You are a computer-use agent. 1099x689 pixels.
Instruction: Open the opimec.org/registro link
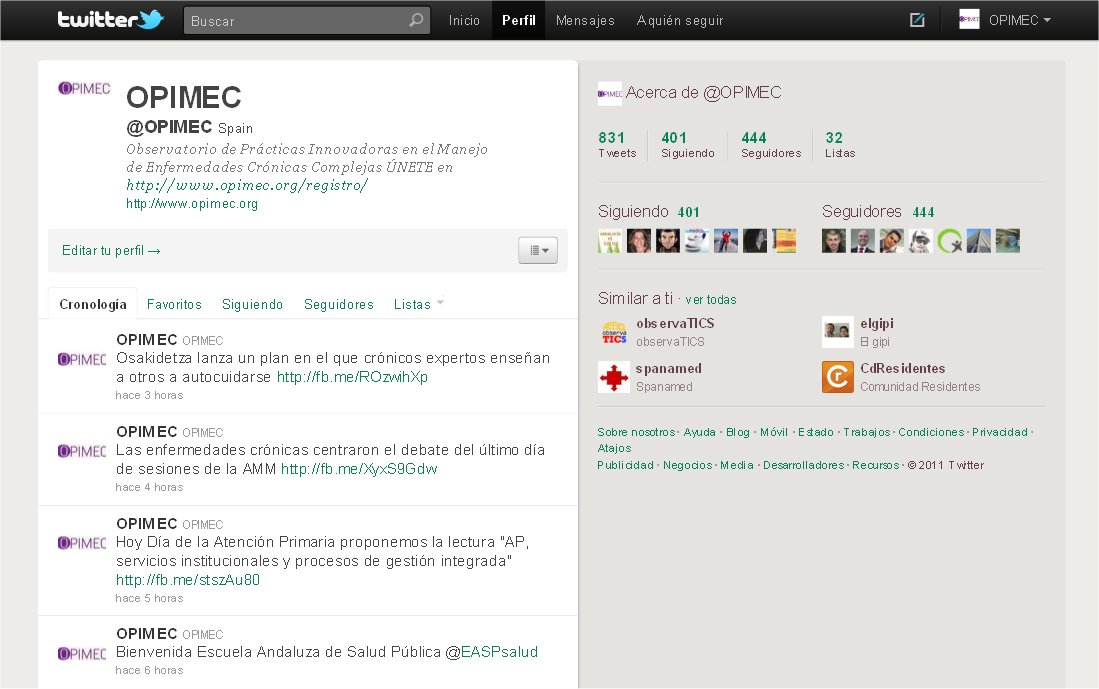pyautogui.click(x=247, y=185)
